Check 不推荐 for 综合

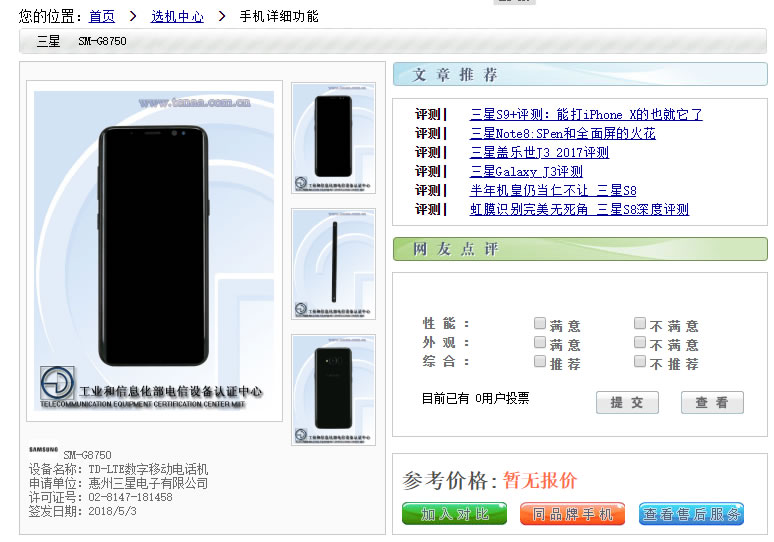click(x=640, y=361)
